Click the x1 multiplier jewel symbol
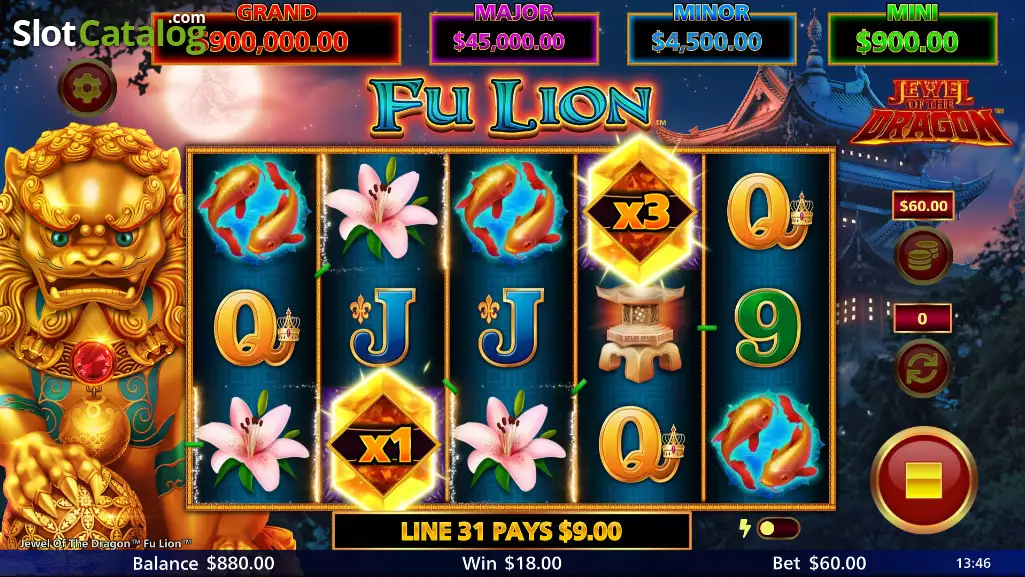This screenshot has height=577, width=1025. [383, 444]
